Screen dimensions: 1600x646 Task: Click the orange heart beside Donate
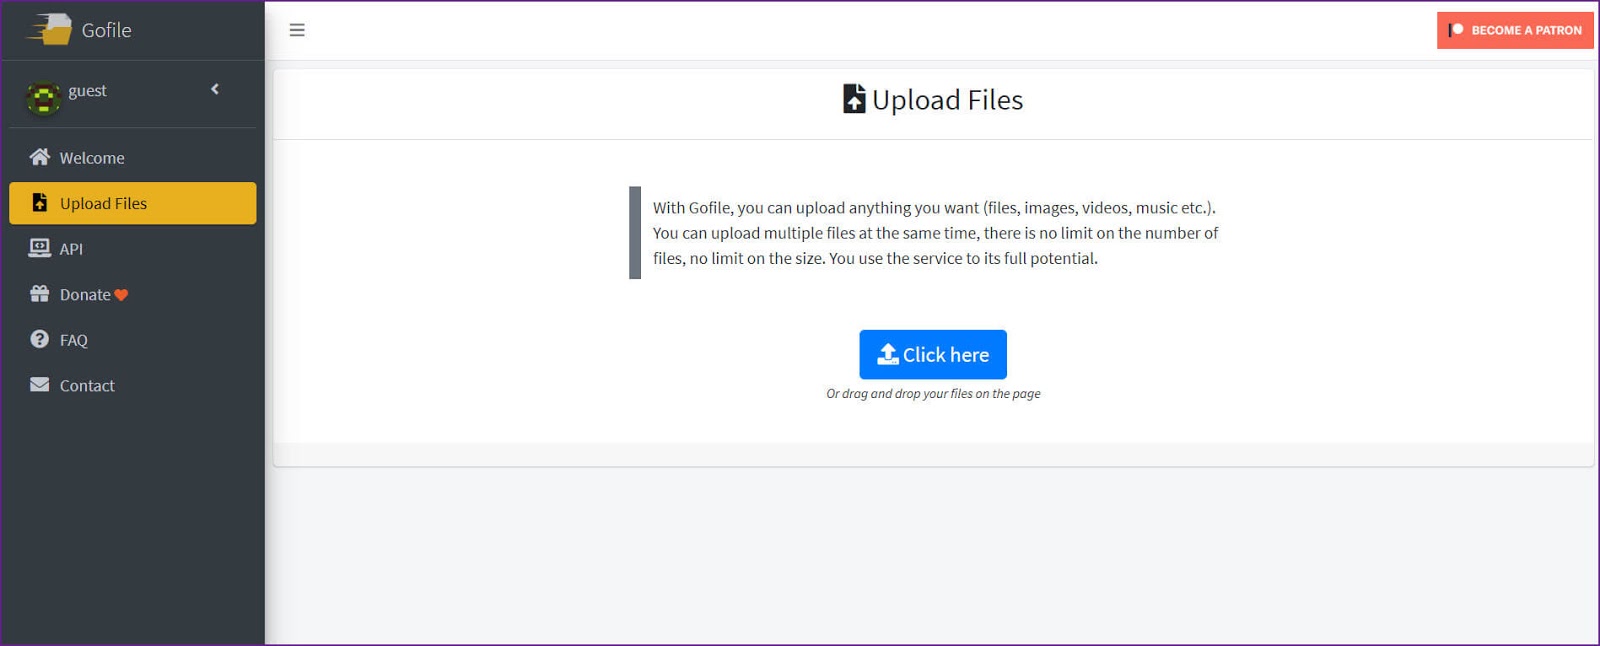tap(121, 295)
